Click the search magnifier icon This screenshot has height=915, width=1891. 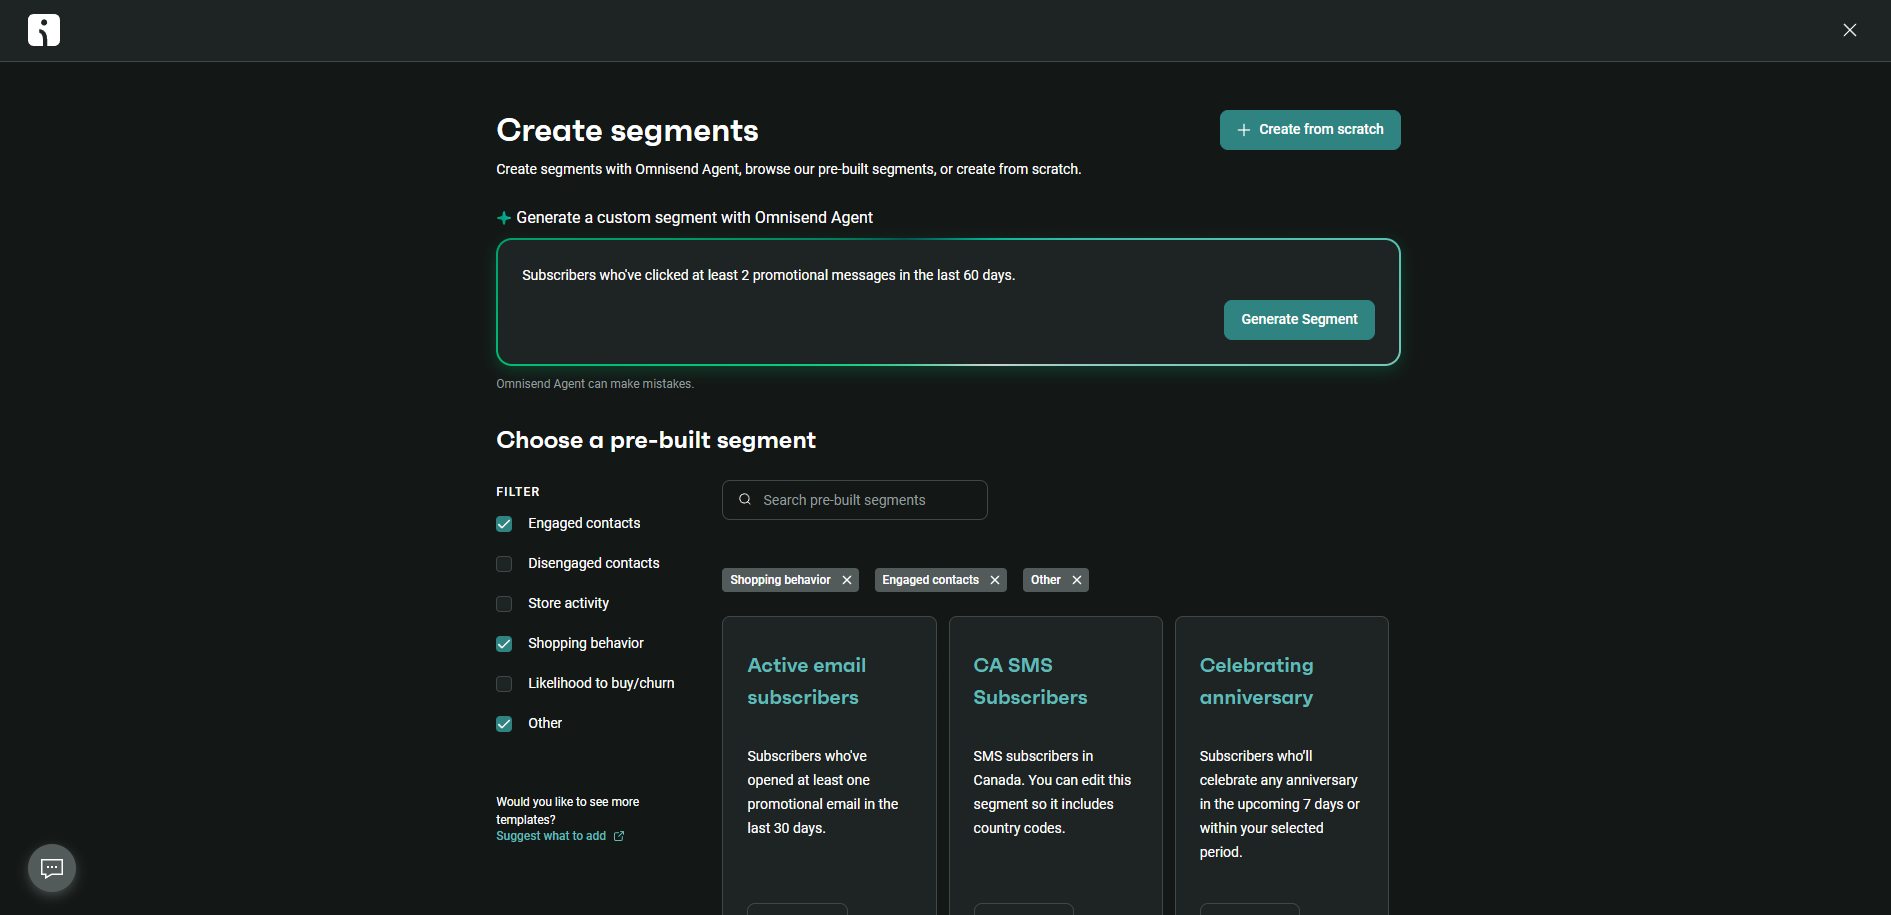745,499
